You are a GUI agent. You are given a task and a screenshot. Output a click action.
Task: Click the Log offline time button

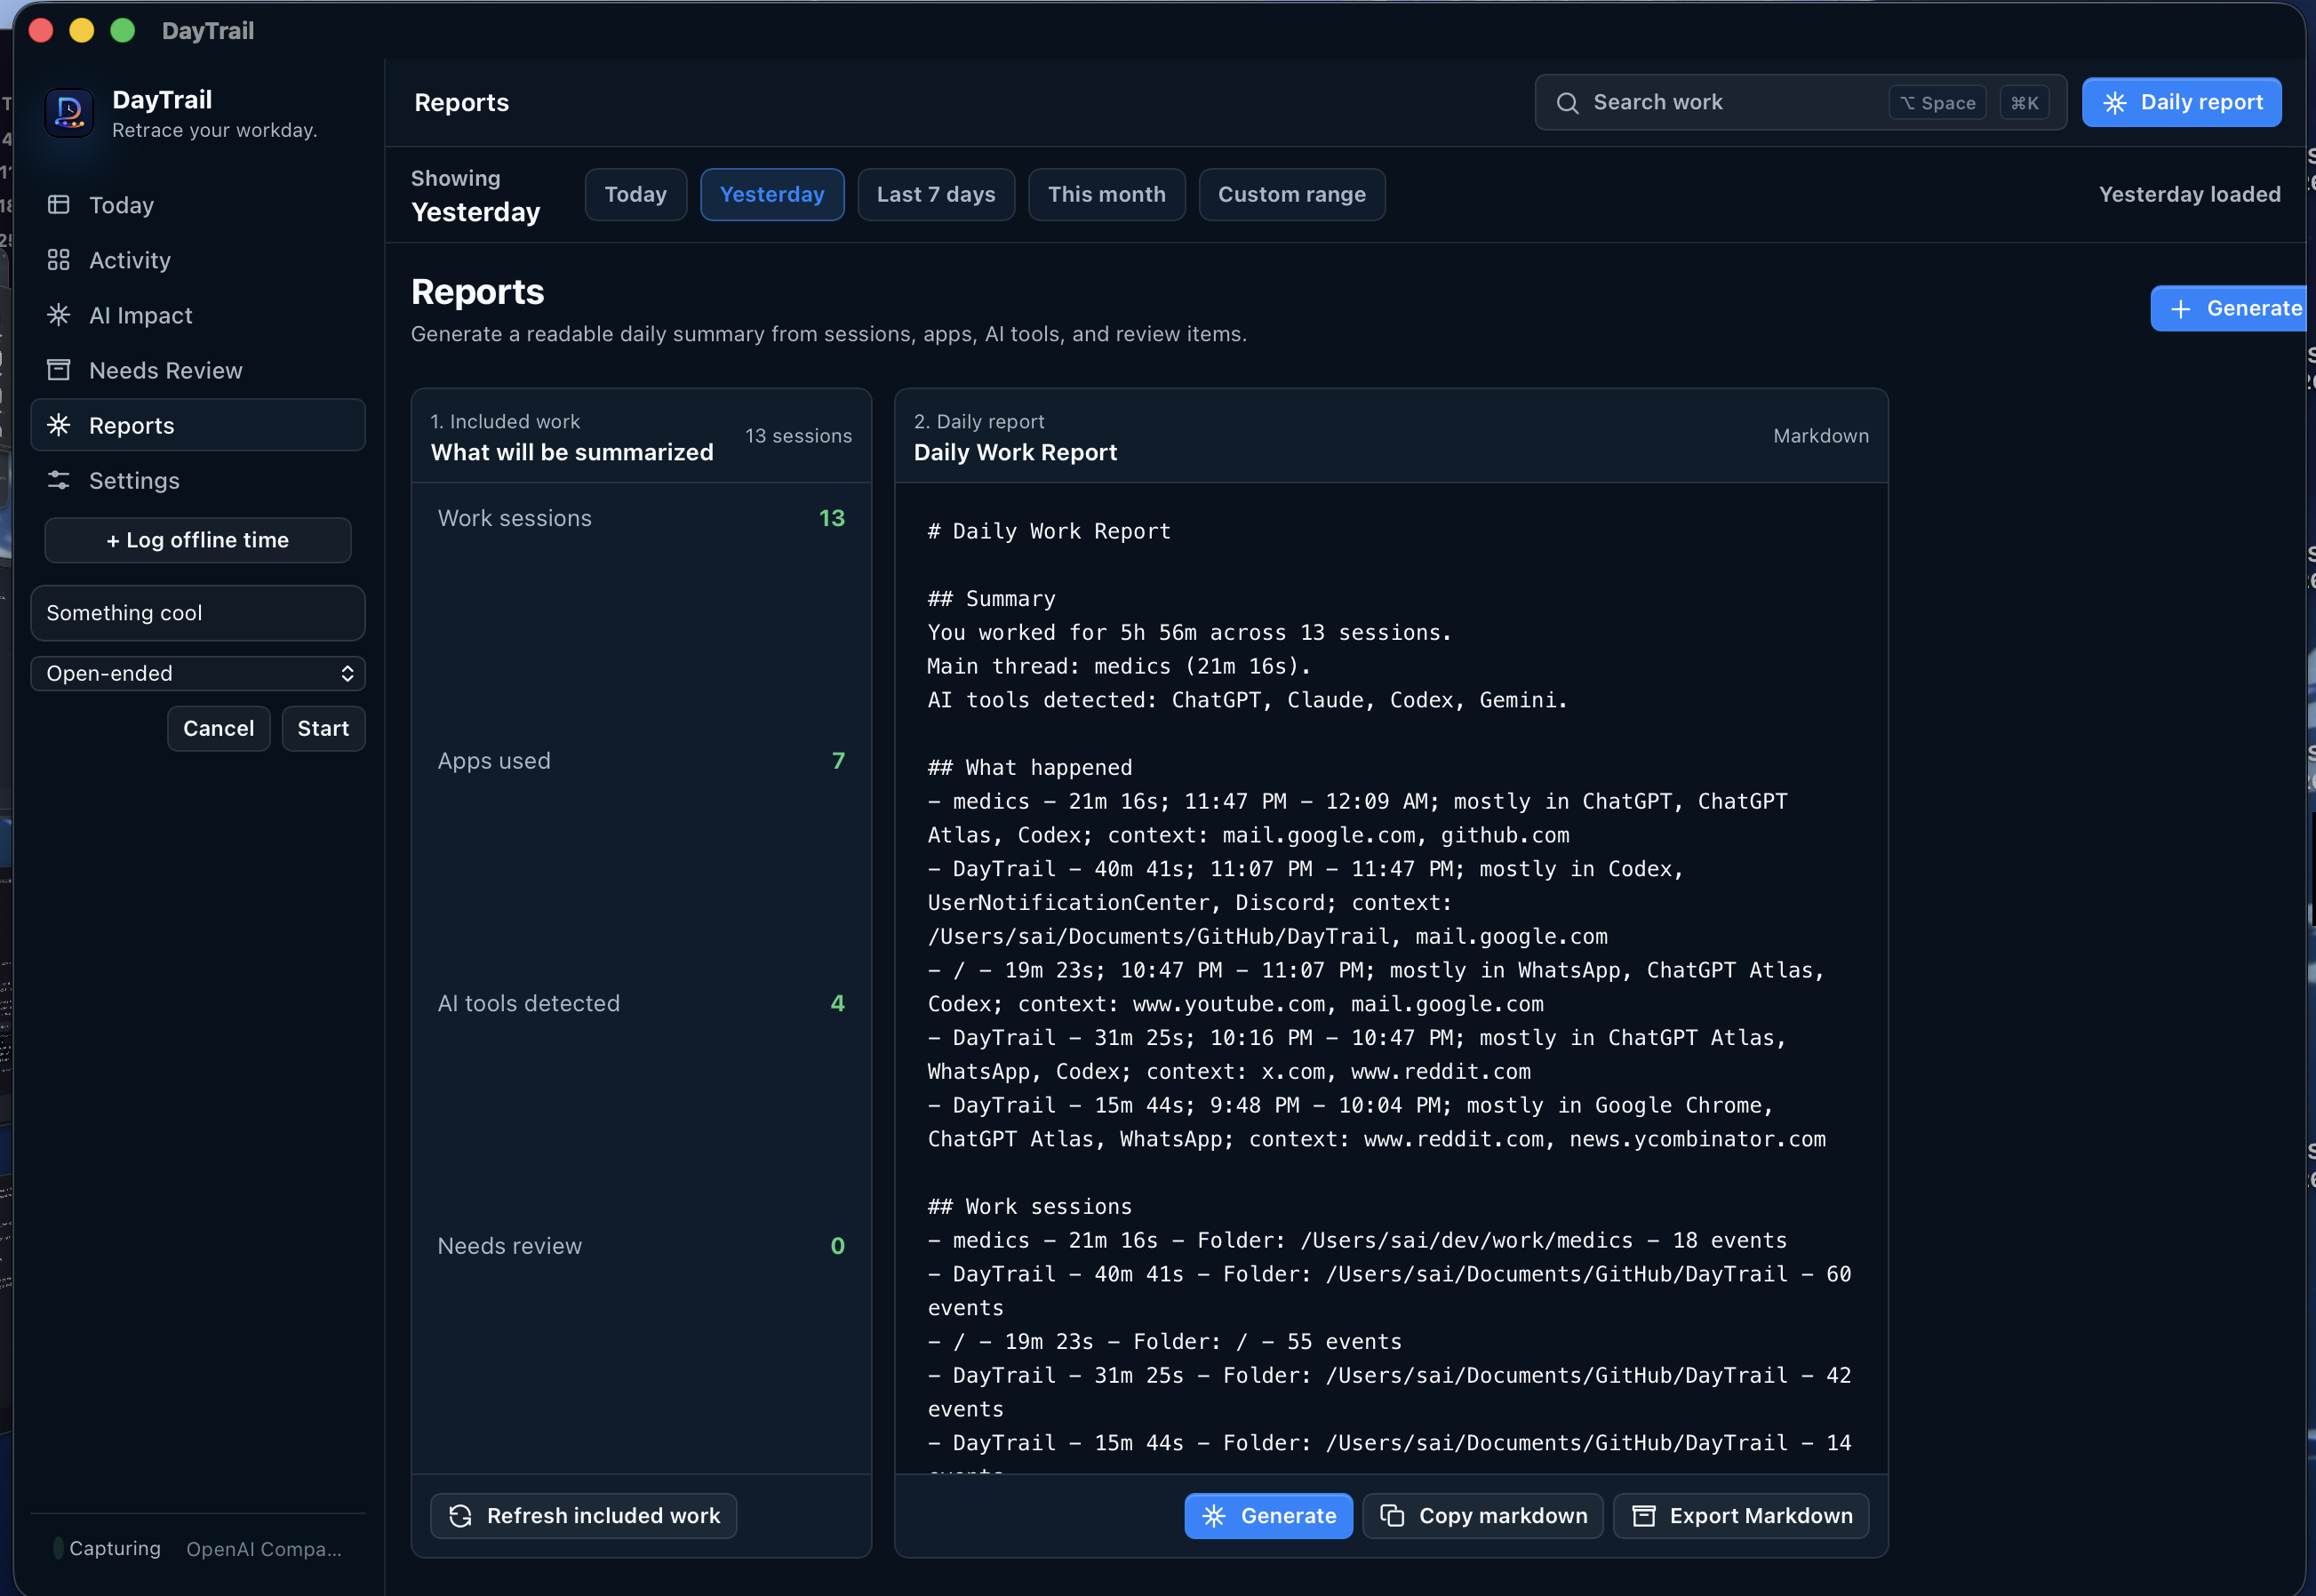pos(198,540)
